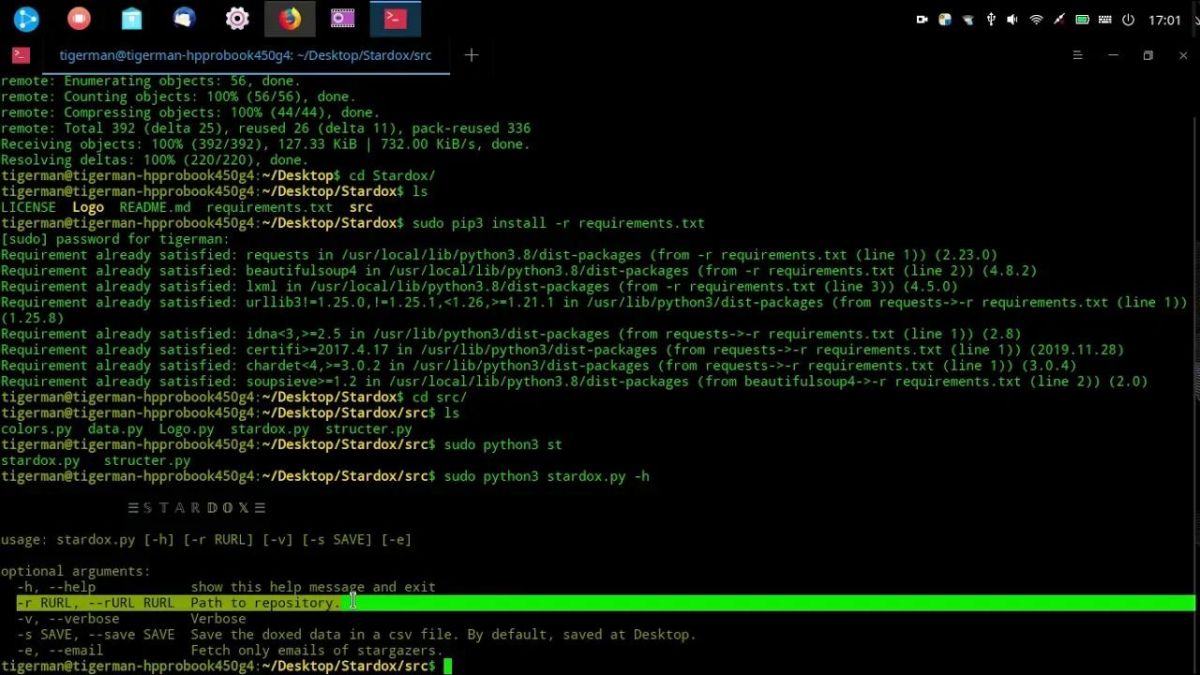Click the 'Path to repository.' description
The width and height of the screenshot is (1200, 675).
click(265, 603)
